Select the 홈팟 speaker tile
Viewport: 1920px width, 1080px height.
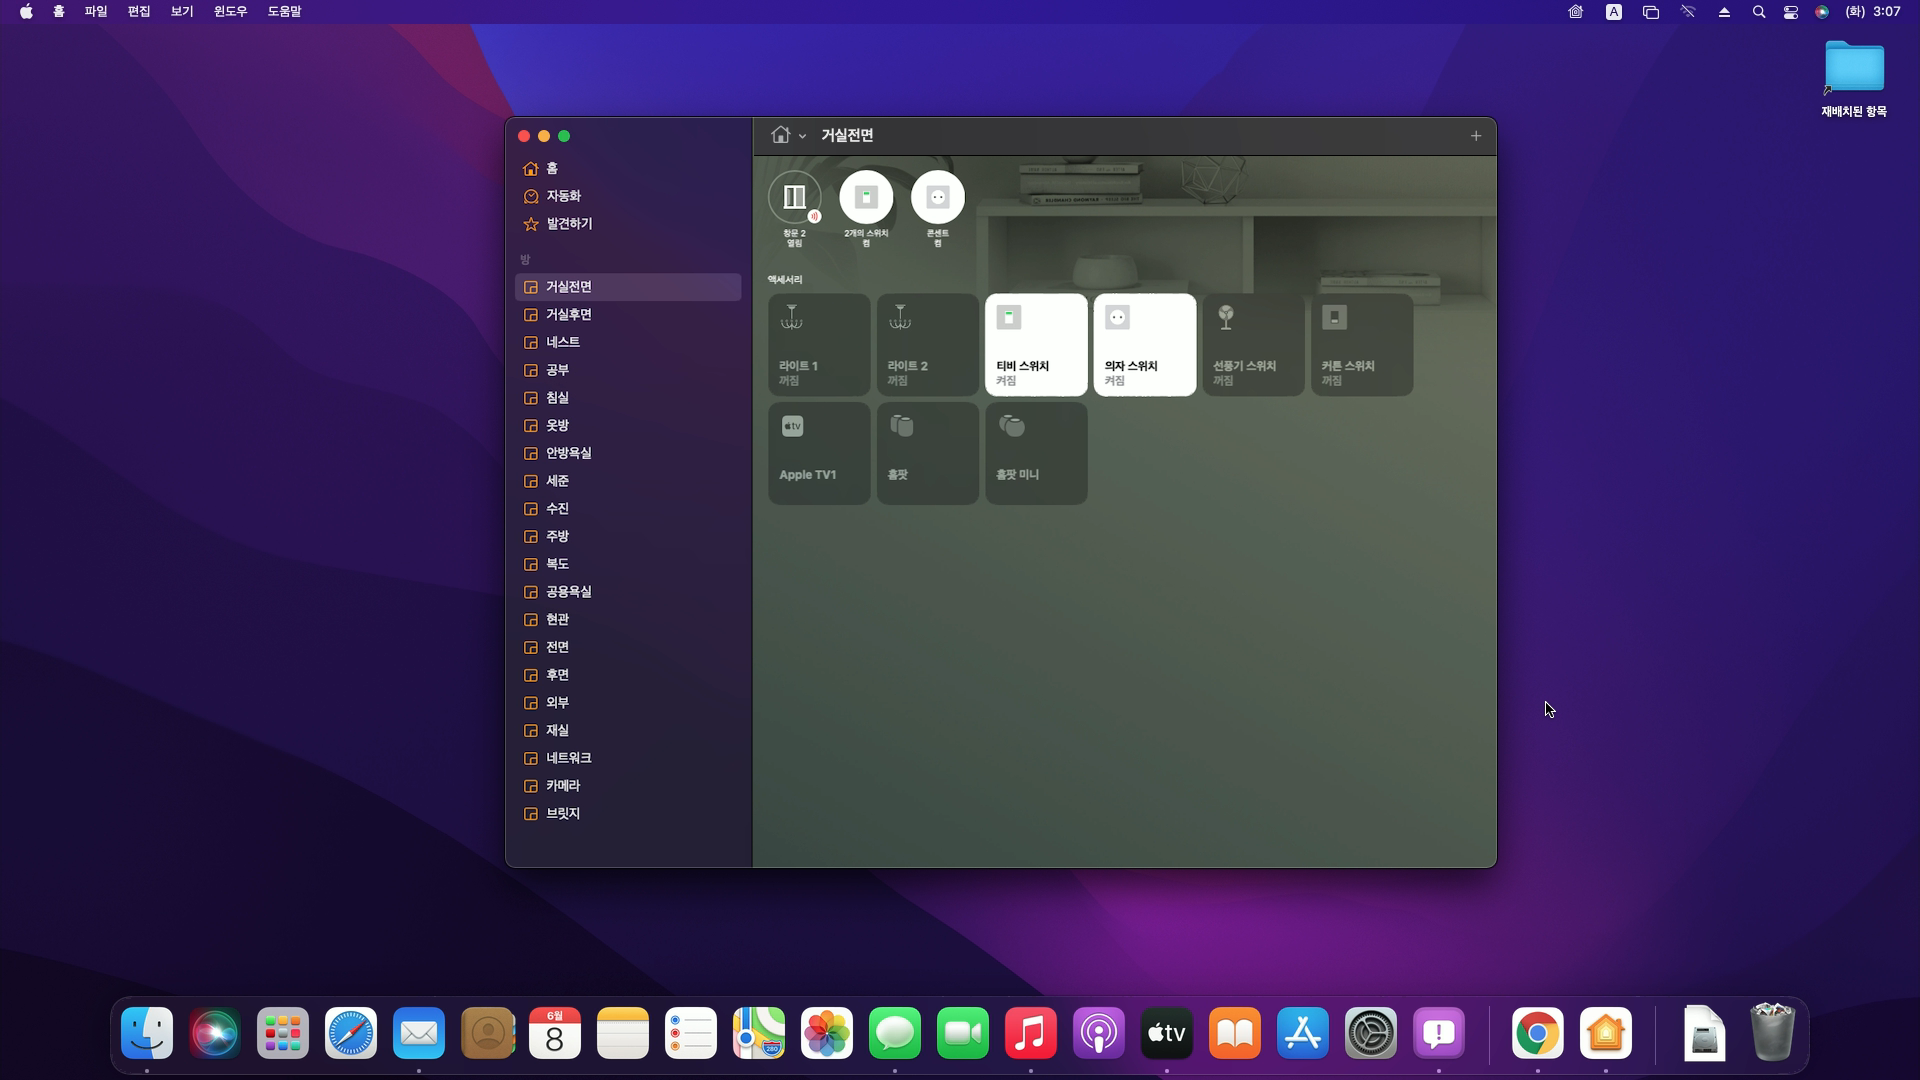coord(927,453)
